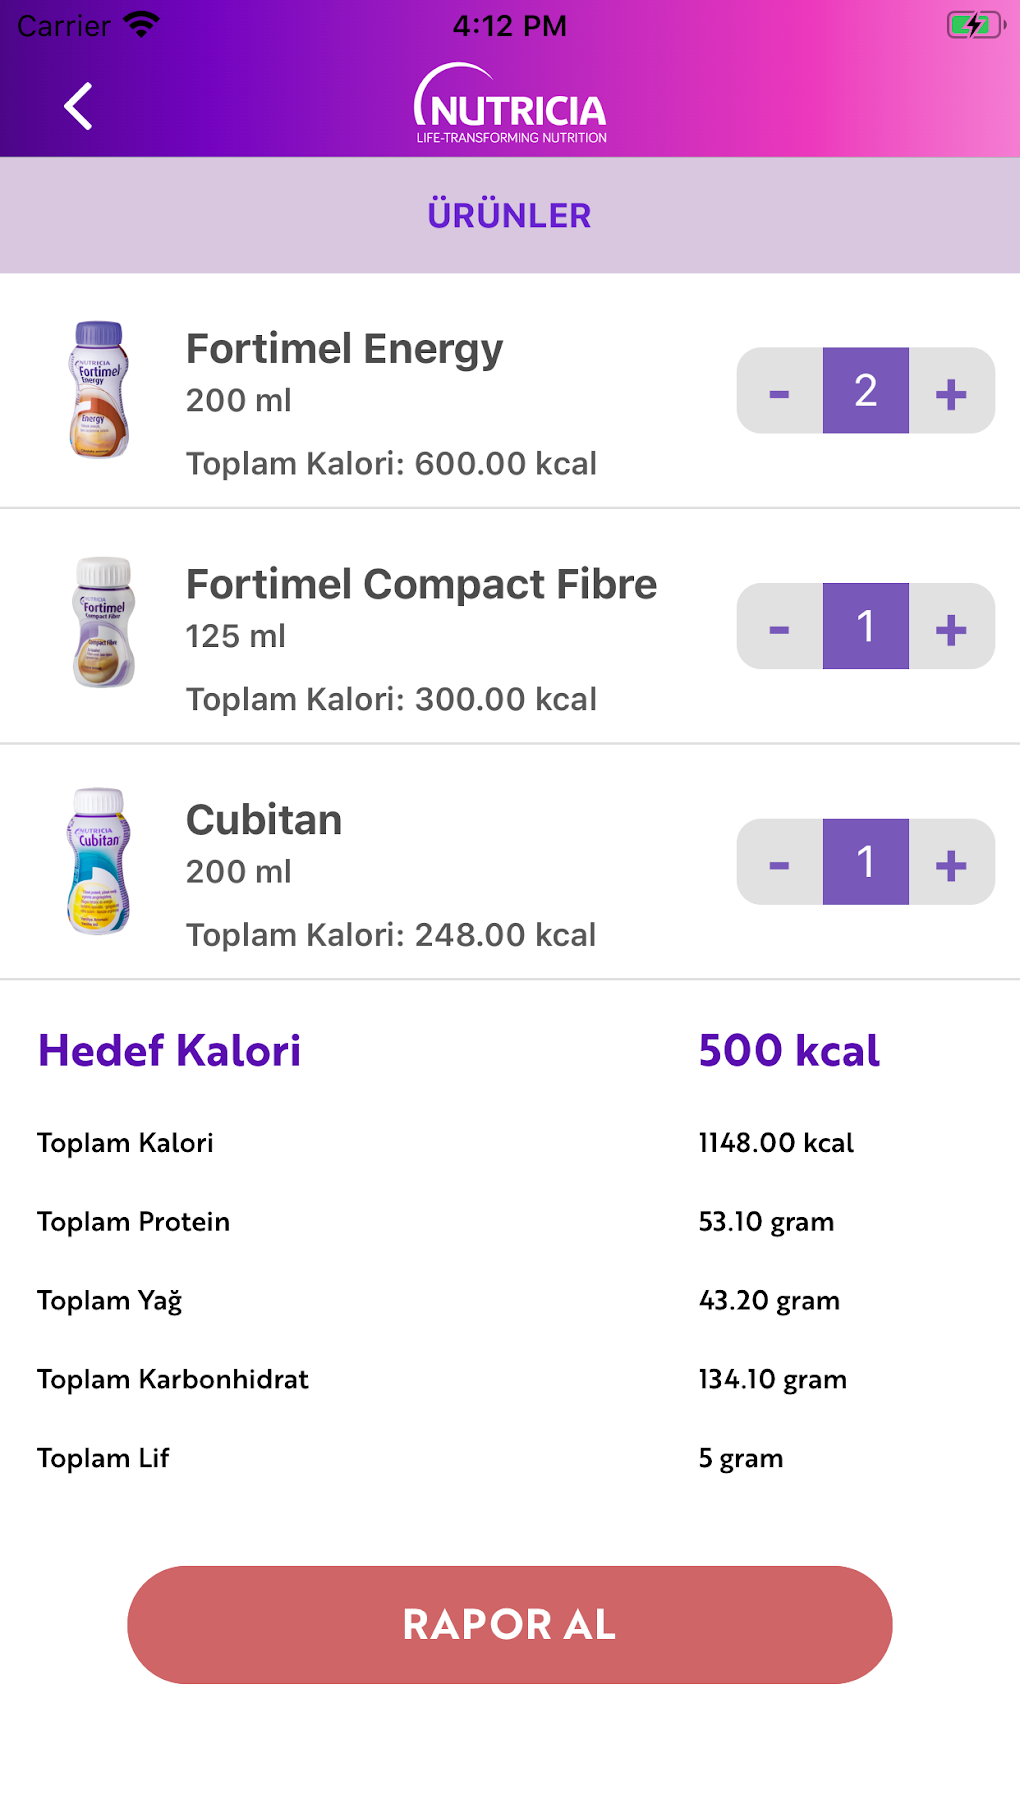
Task: Tap the Fortimel Energy quantity value 2
Action: [866, 391]
